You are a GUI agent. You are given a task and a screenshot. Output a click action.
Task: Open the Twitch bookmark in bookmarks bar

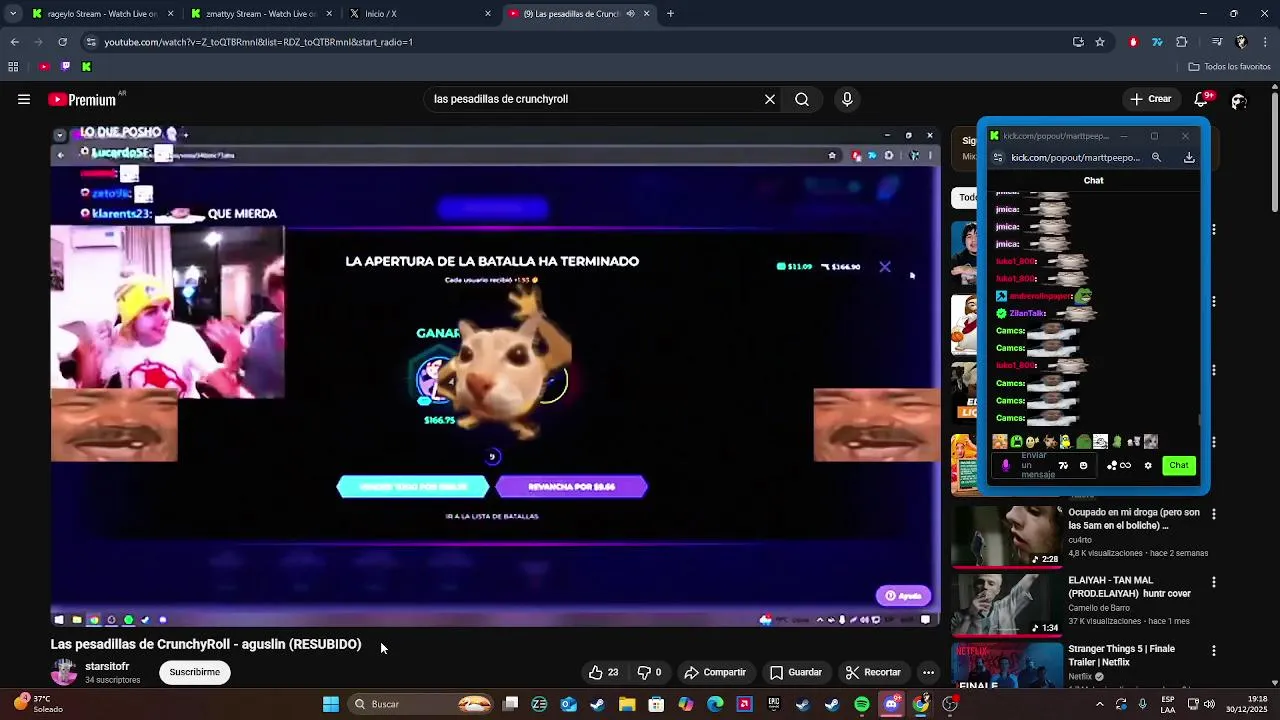click(x=65, y=67)
